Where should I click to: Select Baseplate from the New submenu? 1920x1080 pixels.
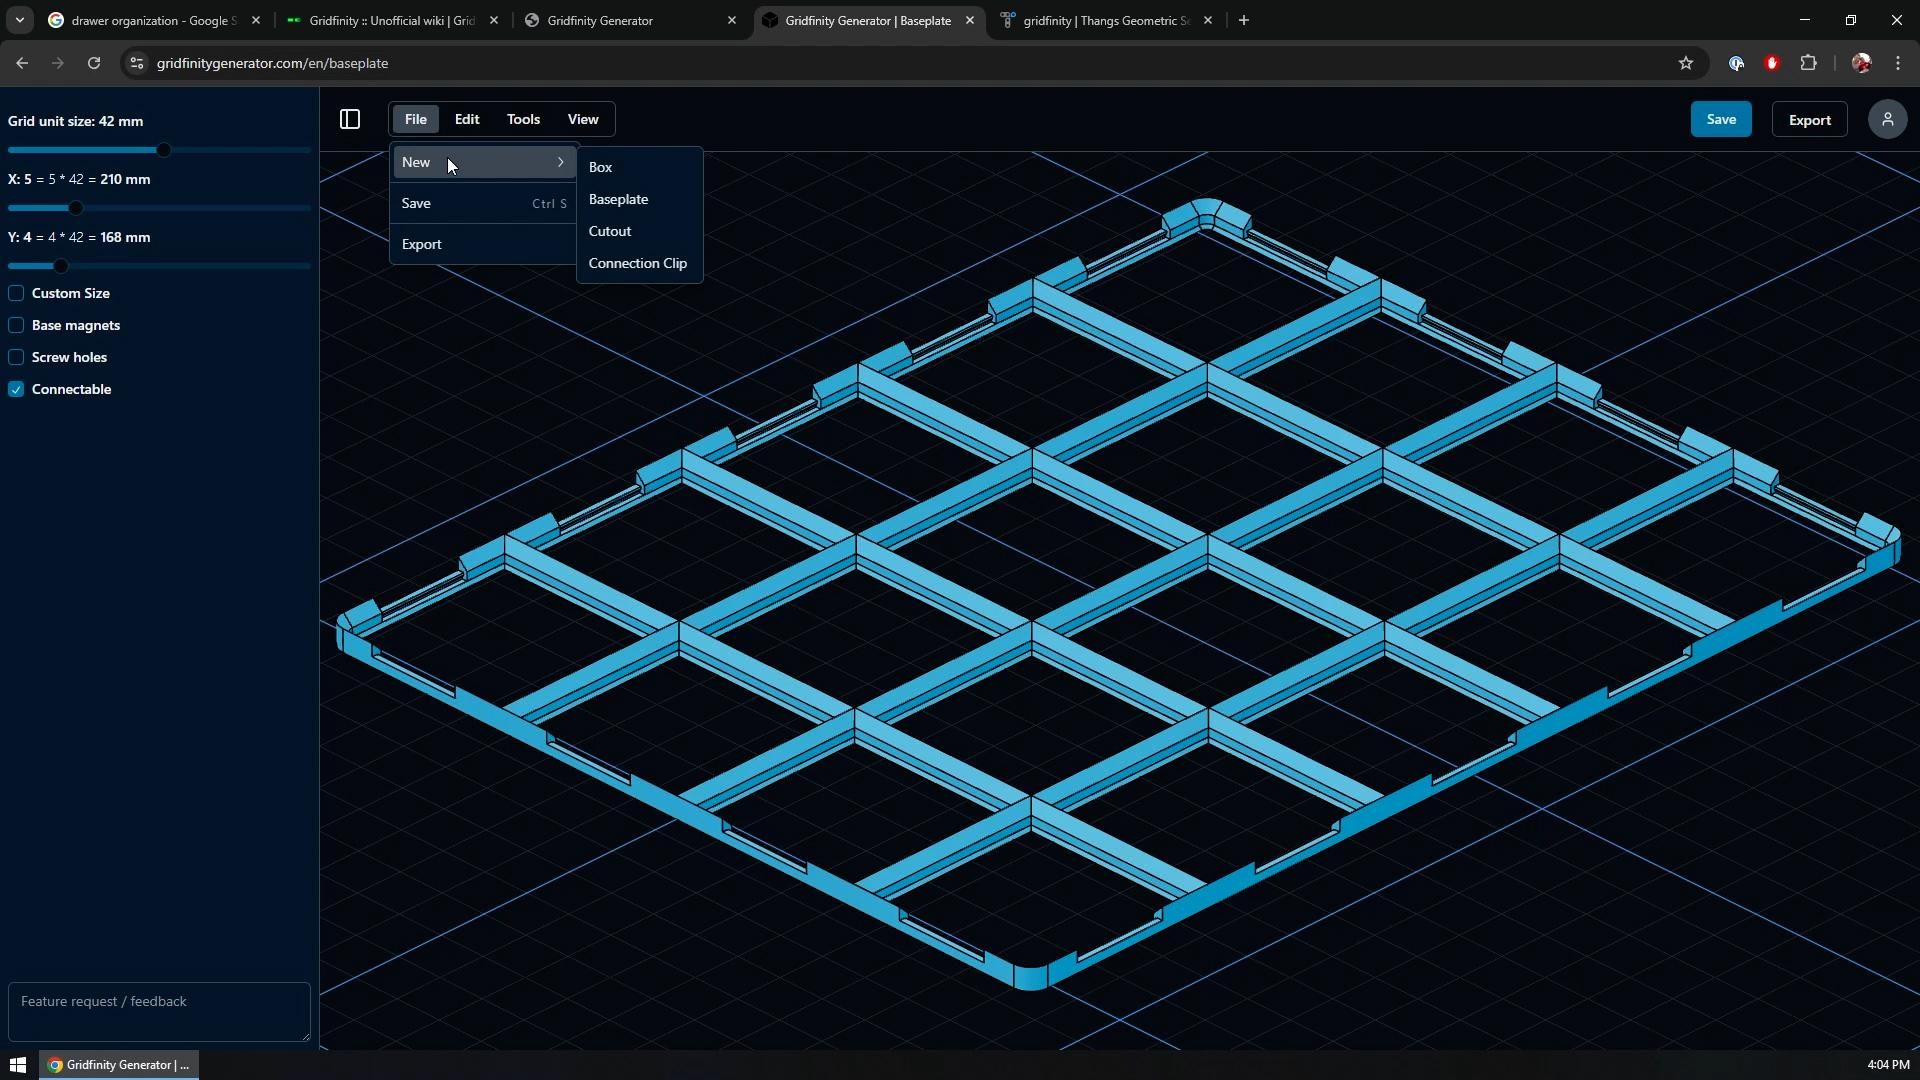point(618,199)
